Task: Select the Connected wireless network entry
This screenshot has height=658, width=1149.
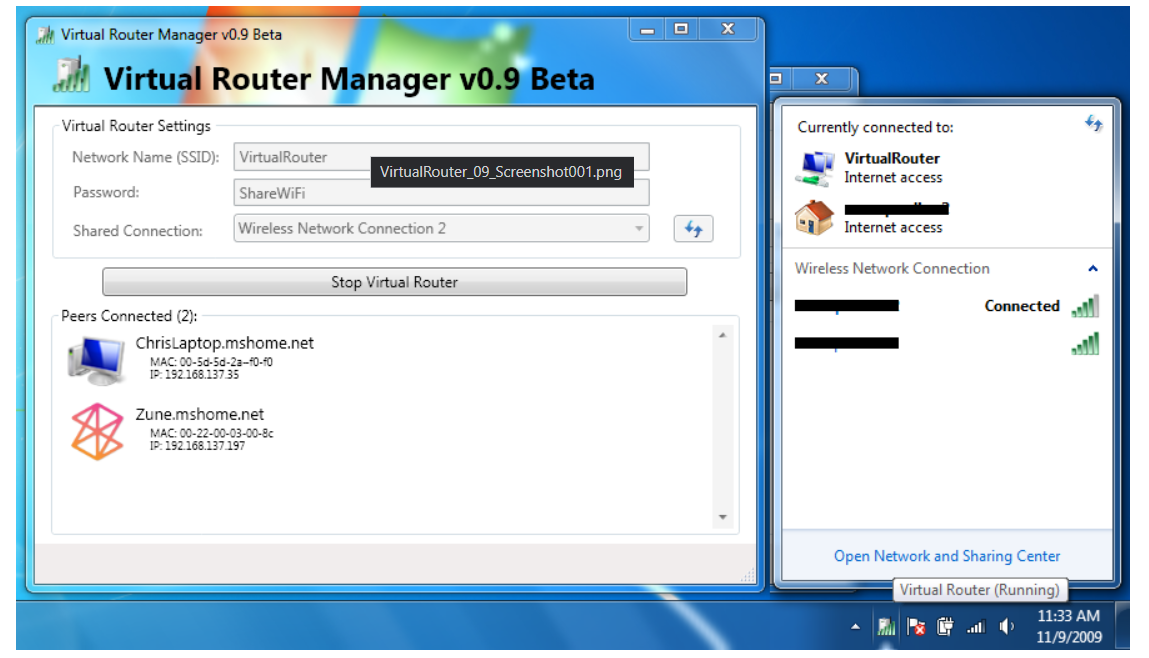Action: pyautogui.click(x=945, y=307)
